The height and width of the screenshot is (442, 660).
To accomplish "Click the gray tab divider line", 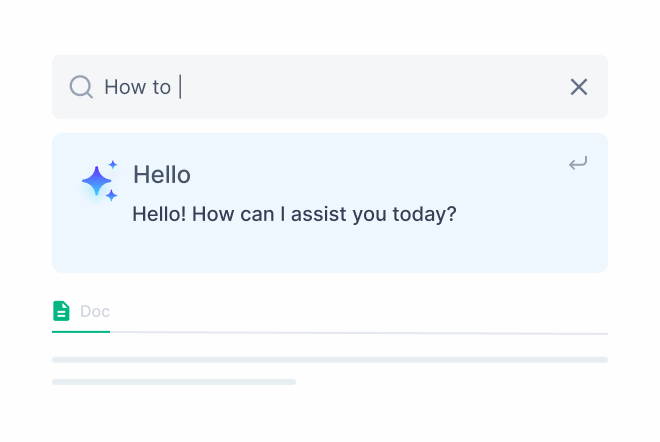I will point(360,333).
